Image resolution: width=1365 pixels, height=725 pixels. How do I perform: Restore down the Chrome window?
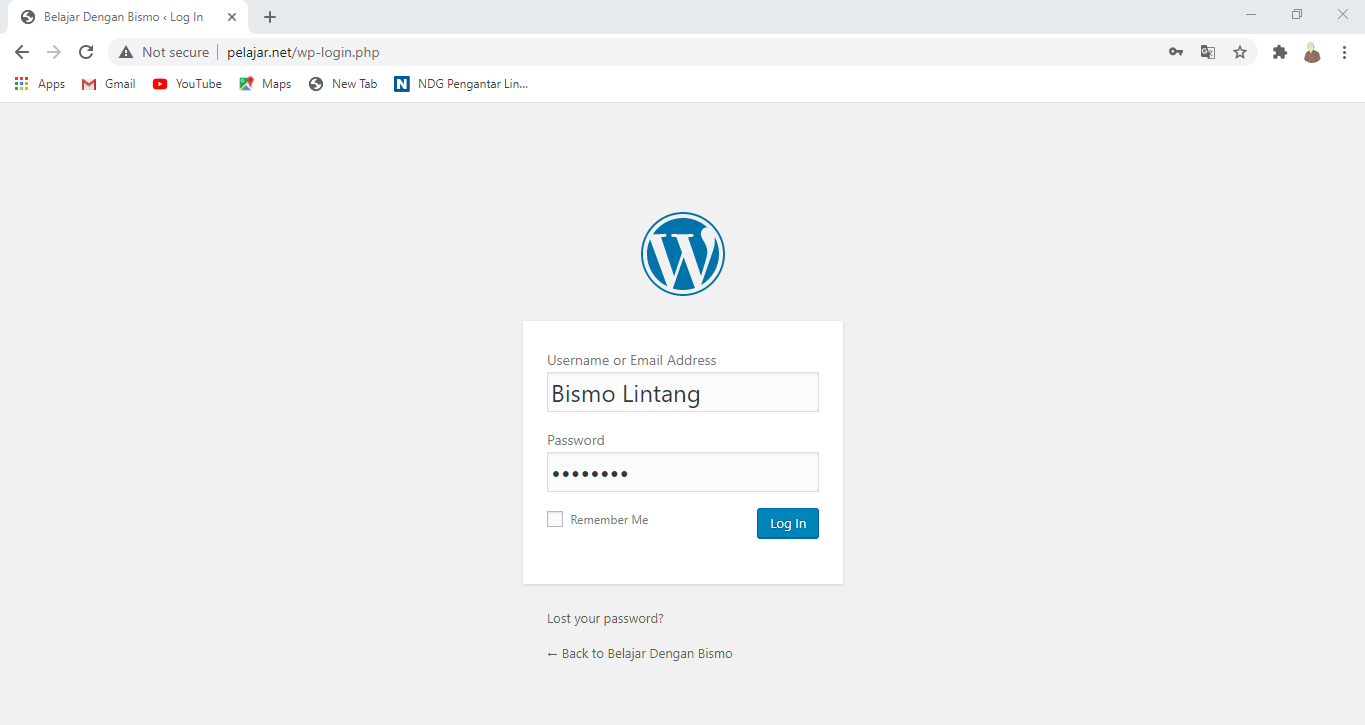click(1297, 15)
